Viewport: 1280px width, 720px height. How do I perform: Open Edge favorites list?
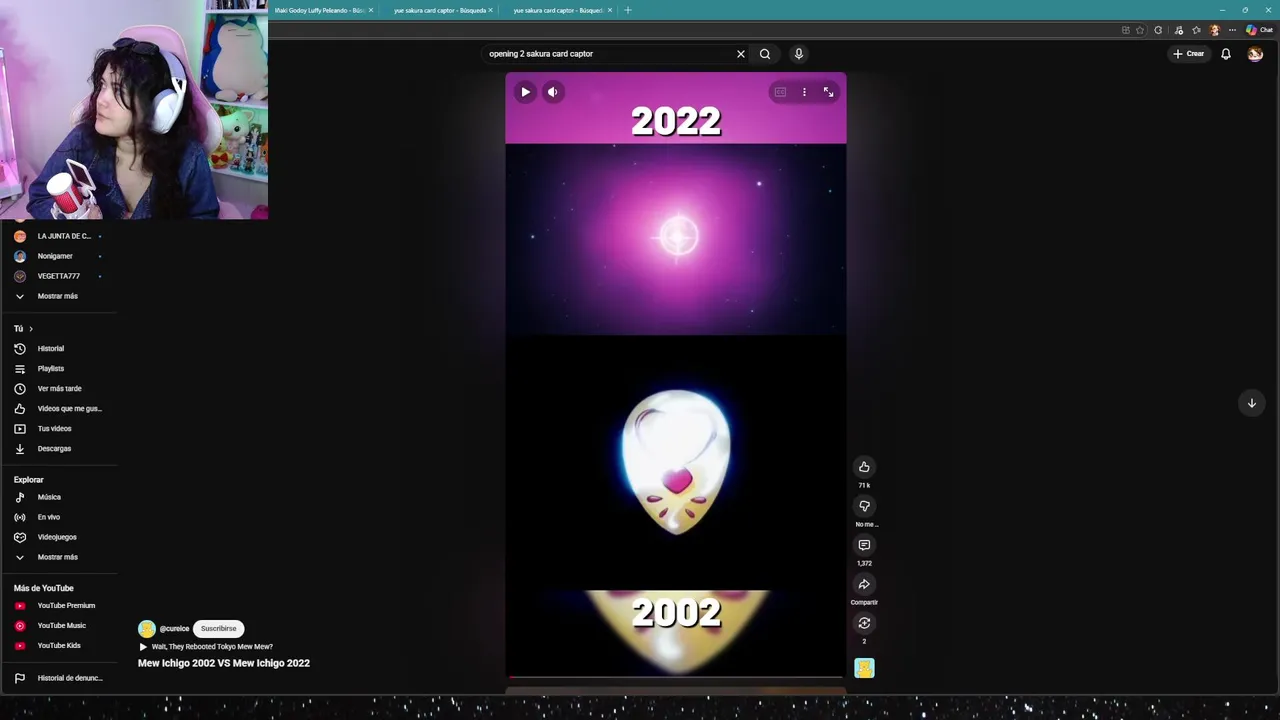(x=1196, y=30)
